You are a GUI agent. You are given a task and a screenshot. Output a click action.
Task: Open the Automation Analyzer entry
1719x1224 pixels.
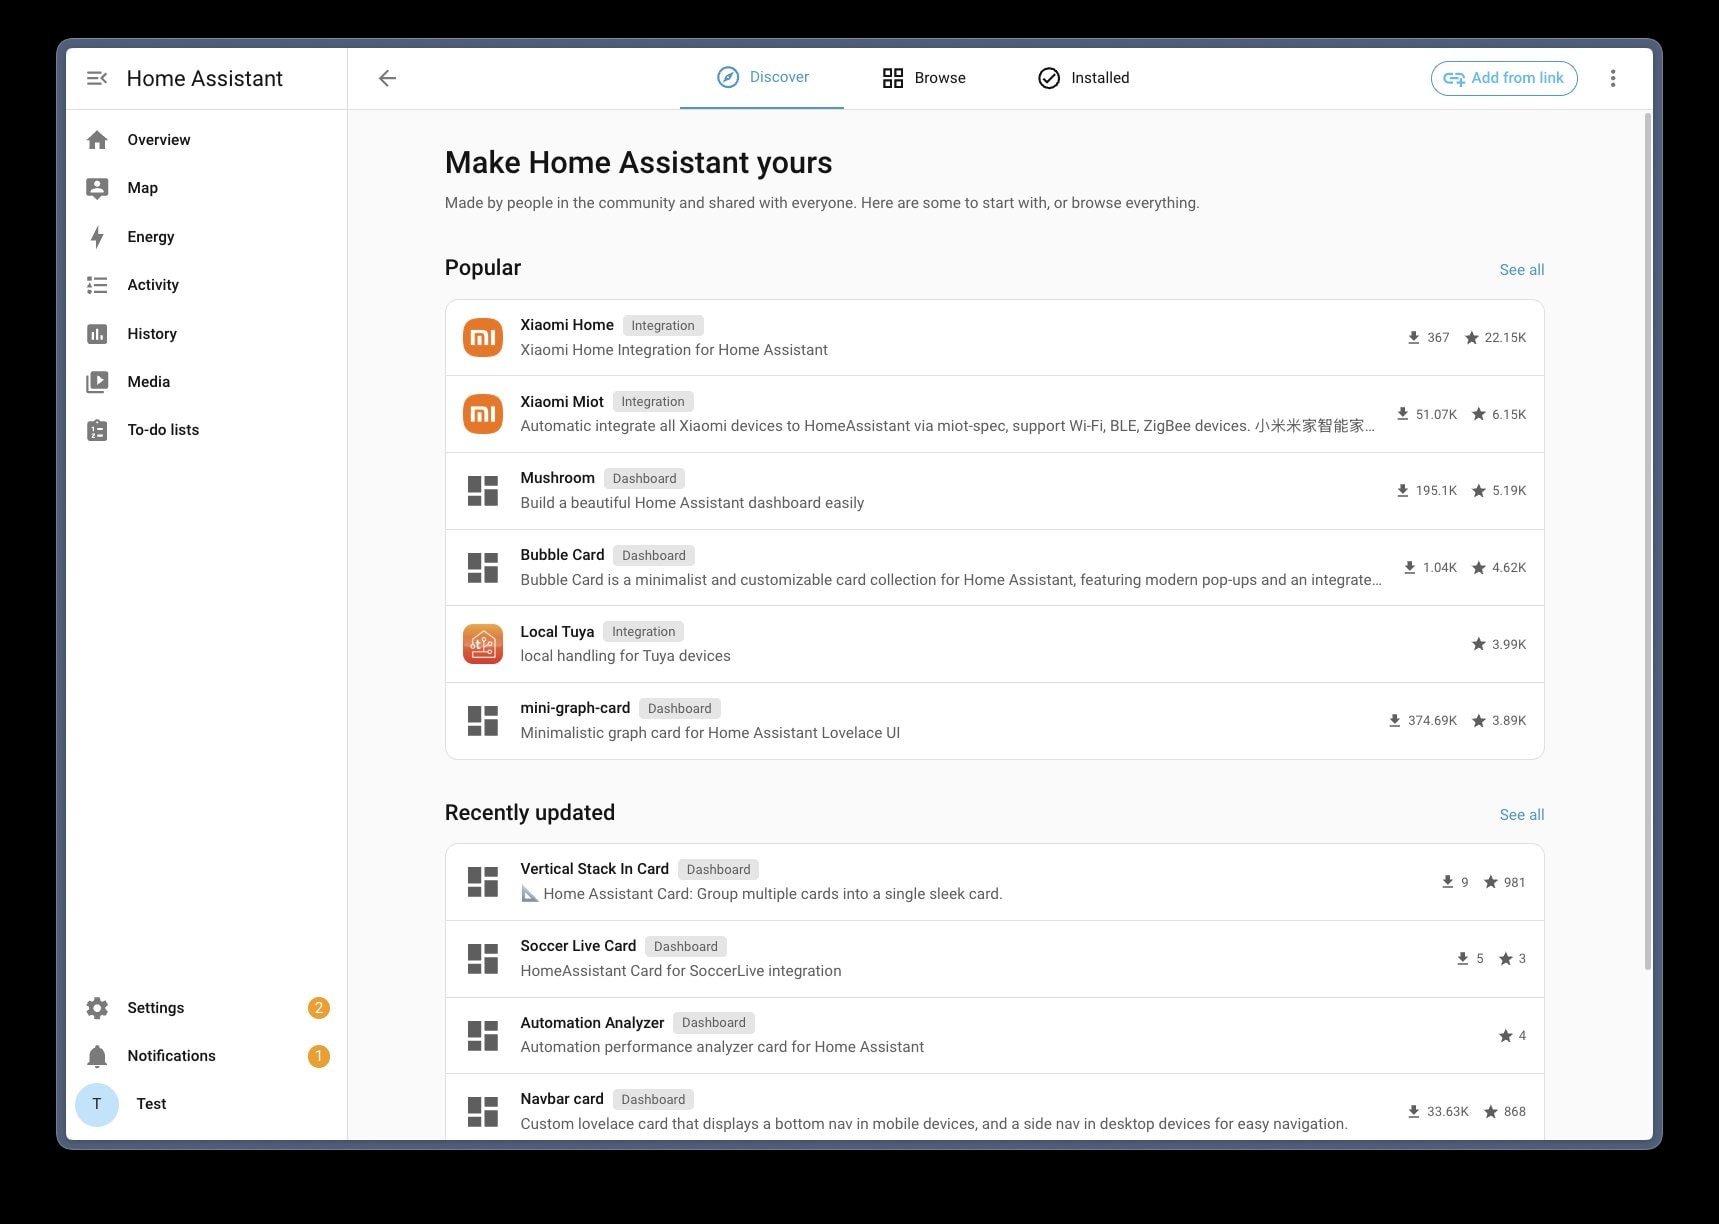tap(995, 1035)
